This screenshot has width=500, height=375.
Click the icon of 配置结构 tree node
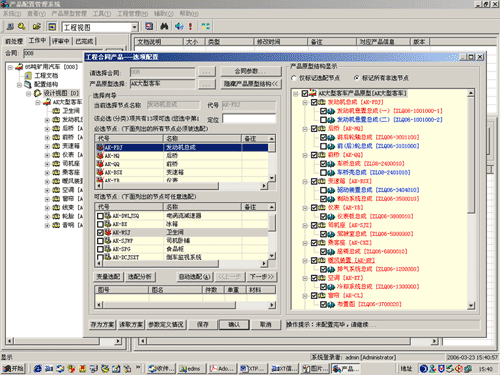point(28,84)
